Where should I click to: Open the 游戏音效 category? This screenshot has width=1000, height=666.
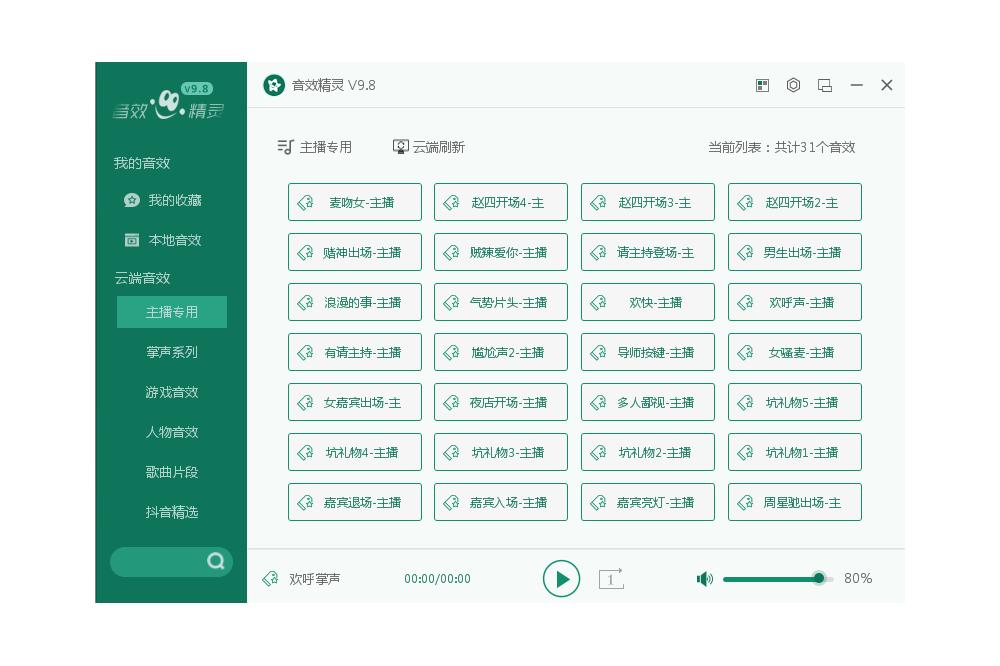[x=172, y=392]
